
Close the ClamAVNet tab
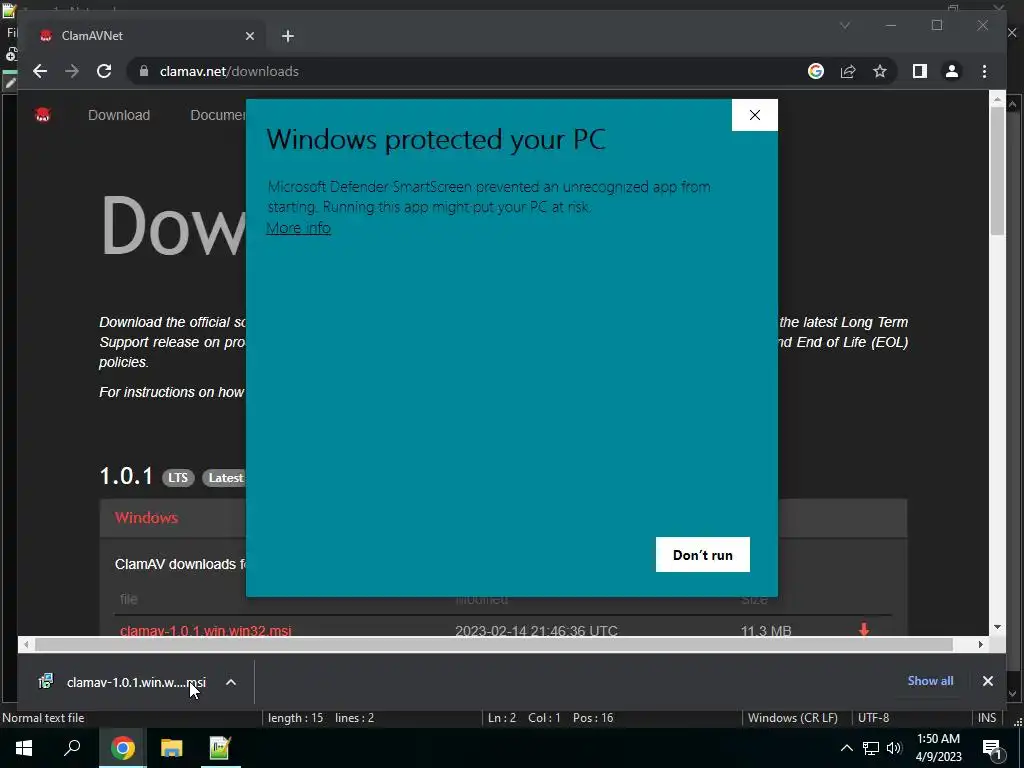(249, 36)
